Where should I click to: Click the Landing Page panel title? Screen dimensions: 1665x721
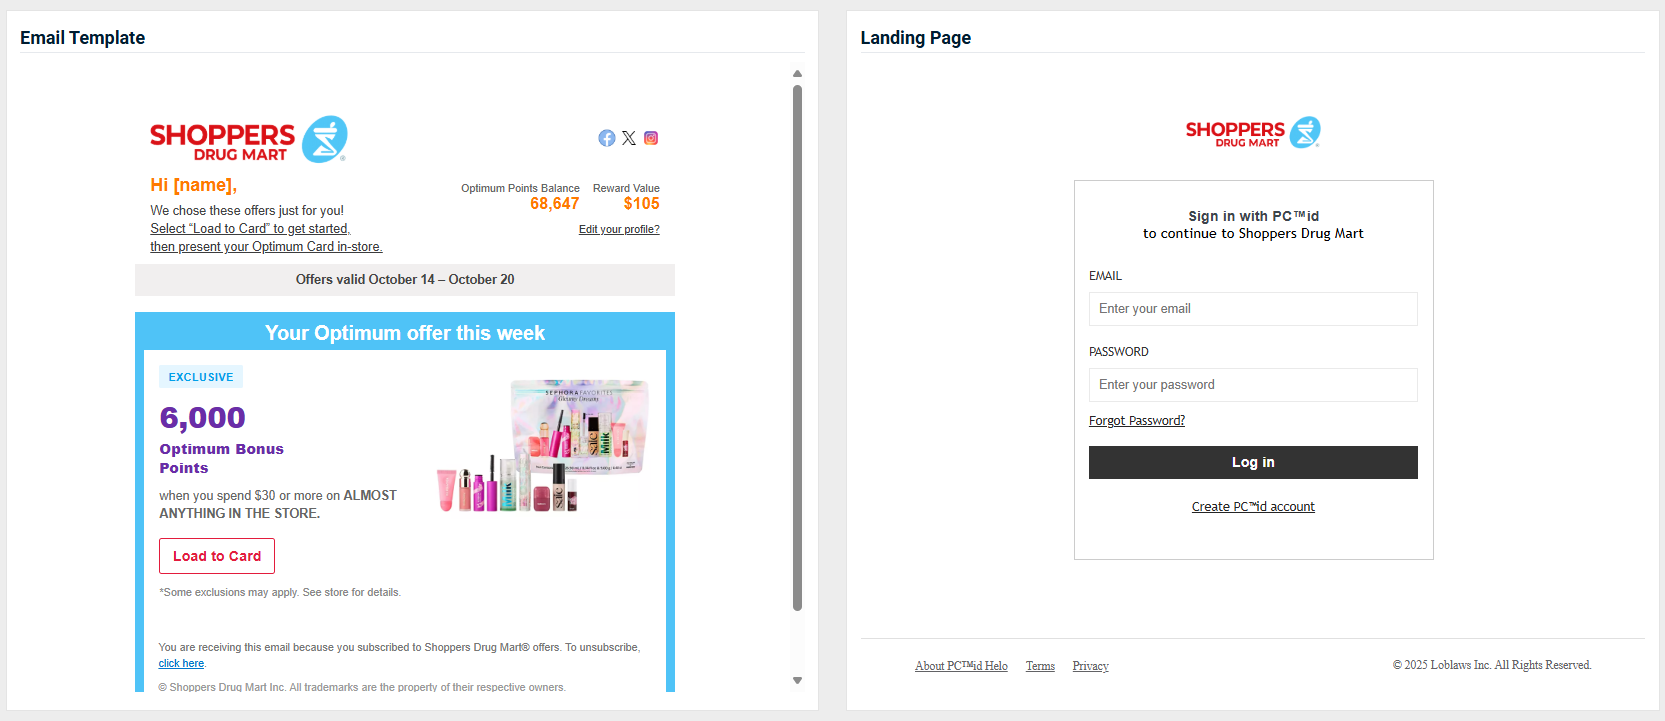point(916,38)
